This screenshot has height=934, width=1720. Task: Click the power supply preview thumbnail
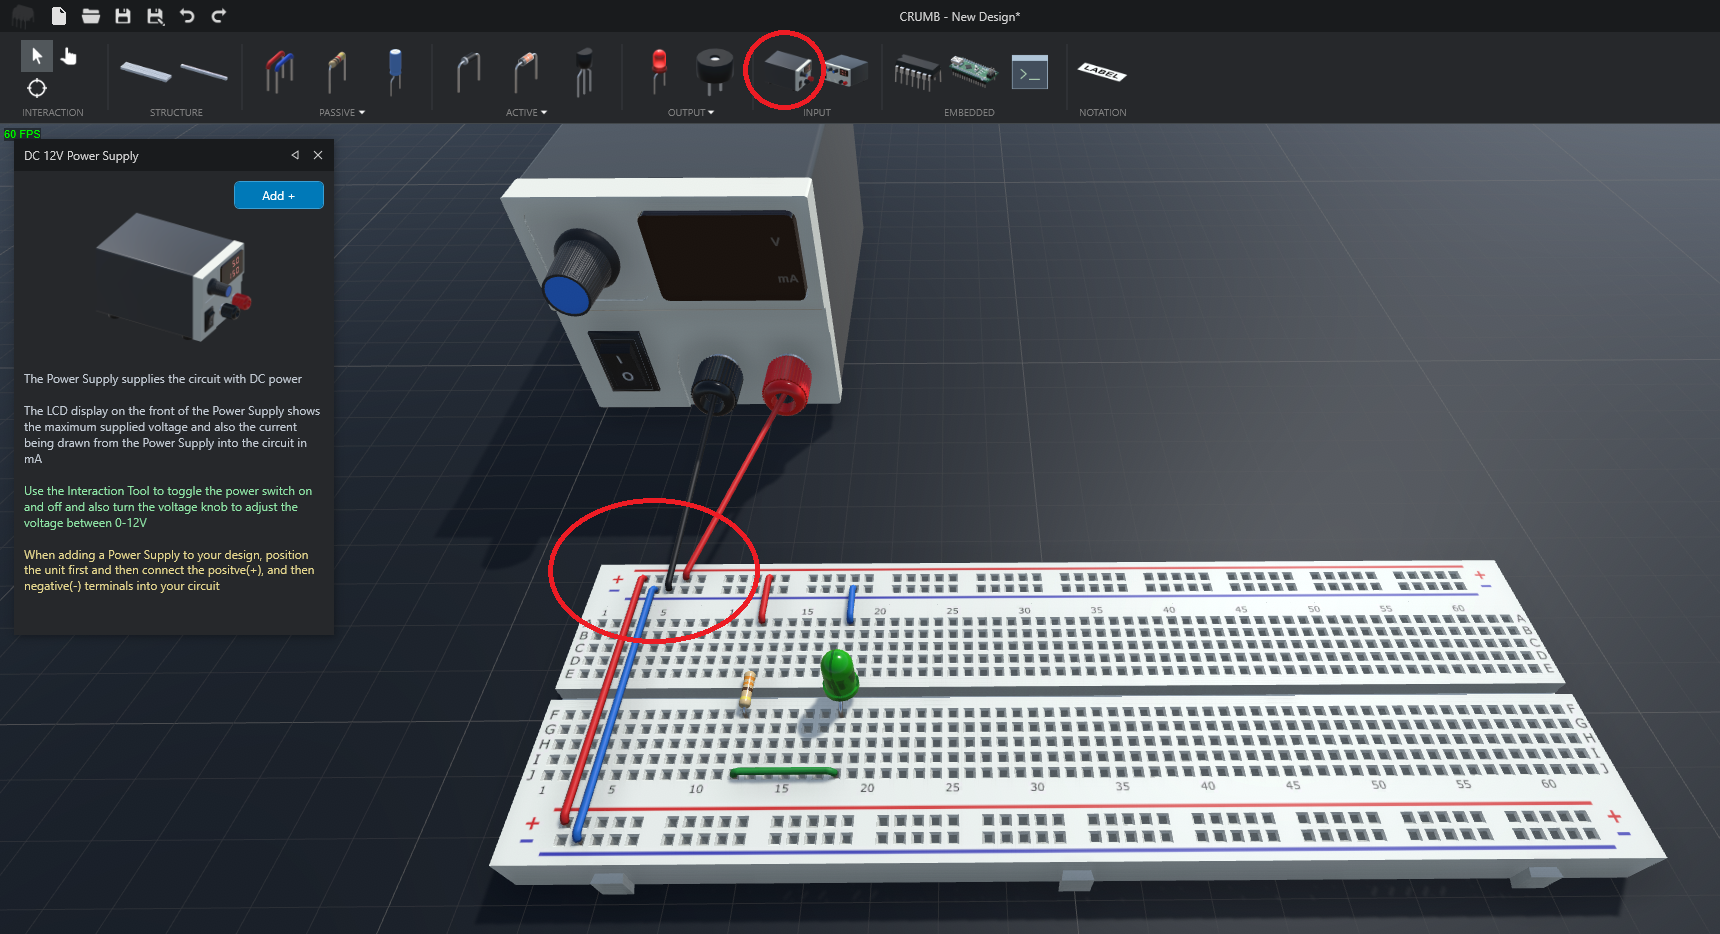pyautogui.click(x=172, y=277)
